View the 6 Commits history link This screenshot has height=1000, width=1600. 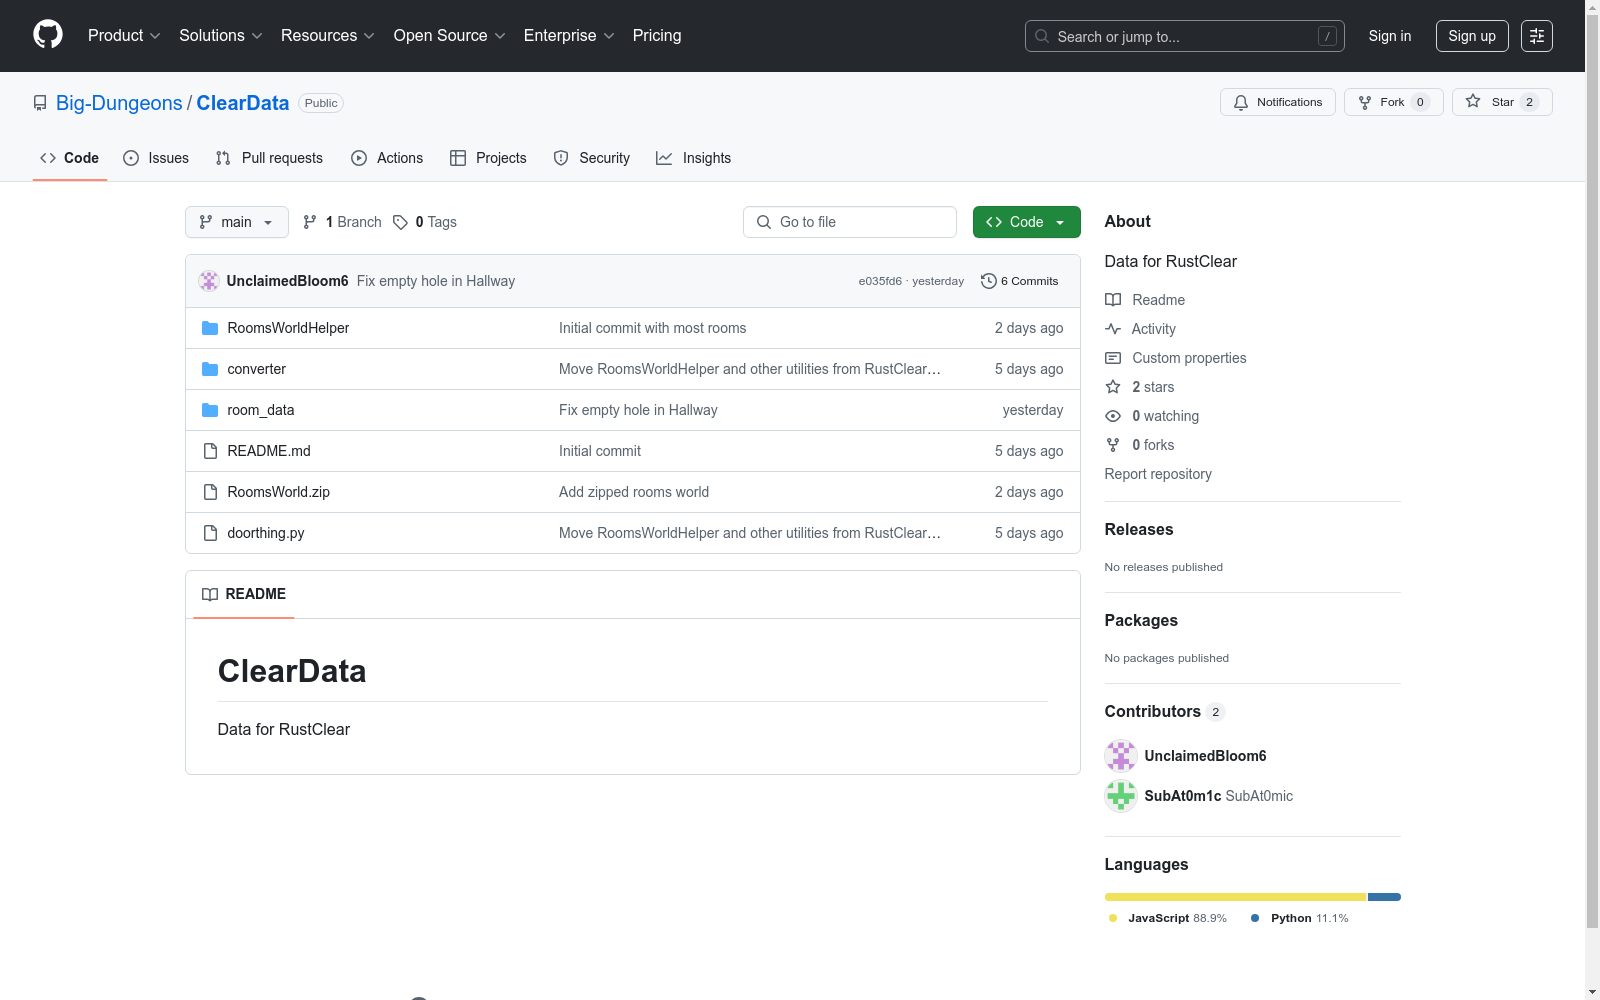pyautogui.click(x=1020, y=281)
